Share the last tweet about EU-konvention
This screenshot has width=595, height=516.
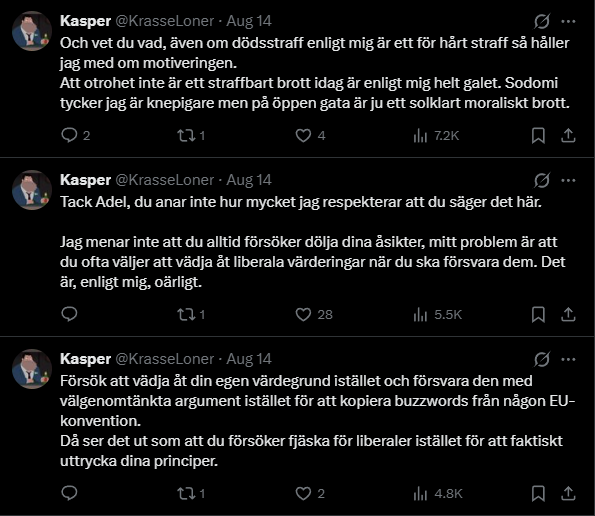(568, 493)
